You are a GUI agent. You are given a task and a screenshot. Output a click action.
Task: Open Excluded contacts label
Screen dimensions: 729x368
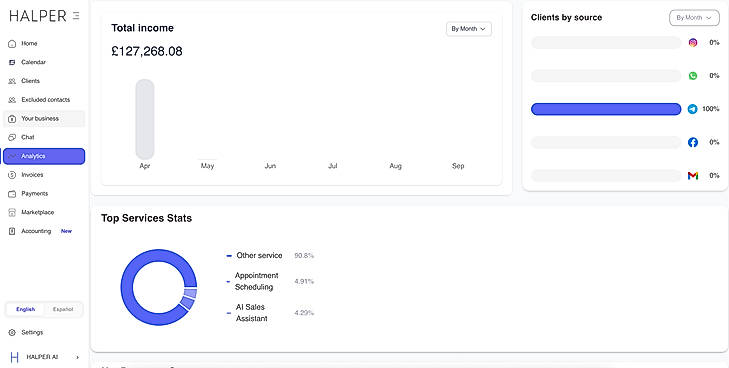coord(46,100)
